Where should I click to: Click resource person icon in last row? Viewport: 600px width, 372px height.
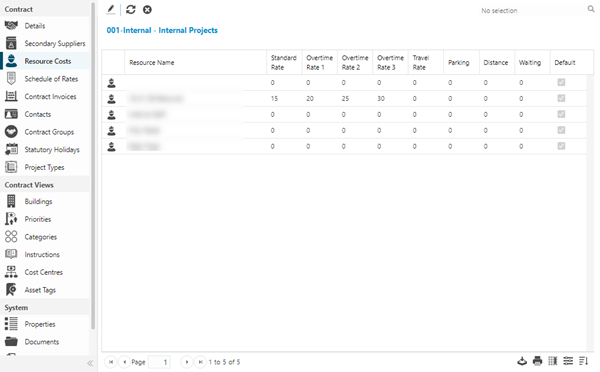111,146
